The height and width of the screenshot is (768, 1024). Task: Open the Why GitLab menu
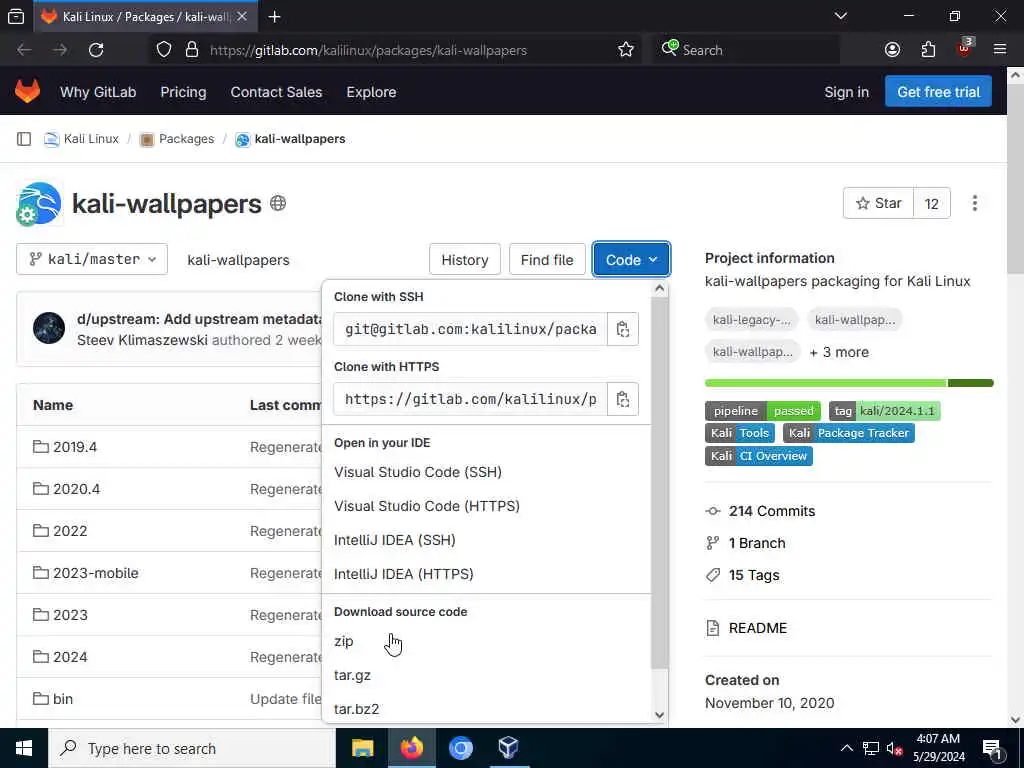(x=98, y=92)
